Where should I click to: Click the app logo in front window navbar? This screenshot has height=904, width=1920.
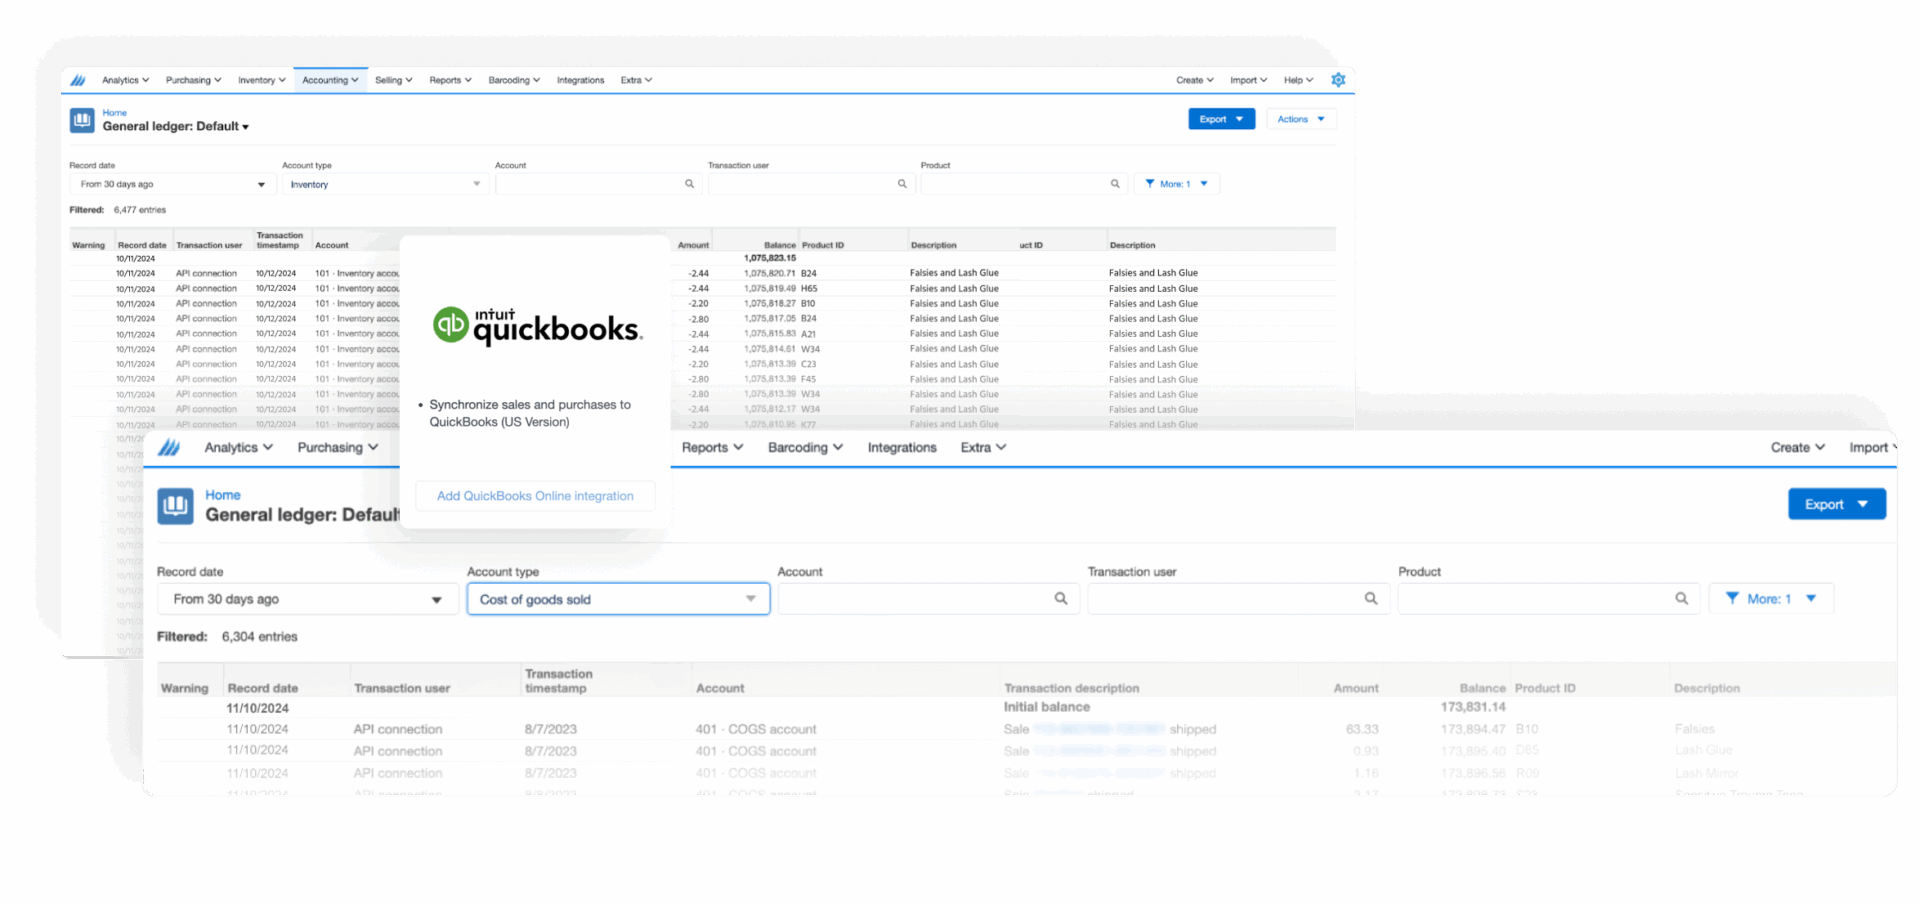(169, 448)
